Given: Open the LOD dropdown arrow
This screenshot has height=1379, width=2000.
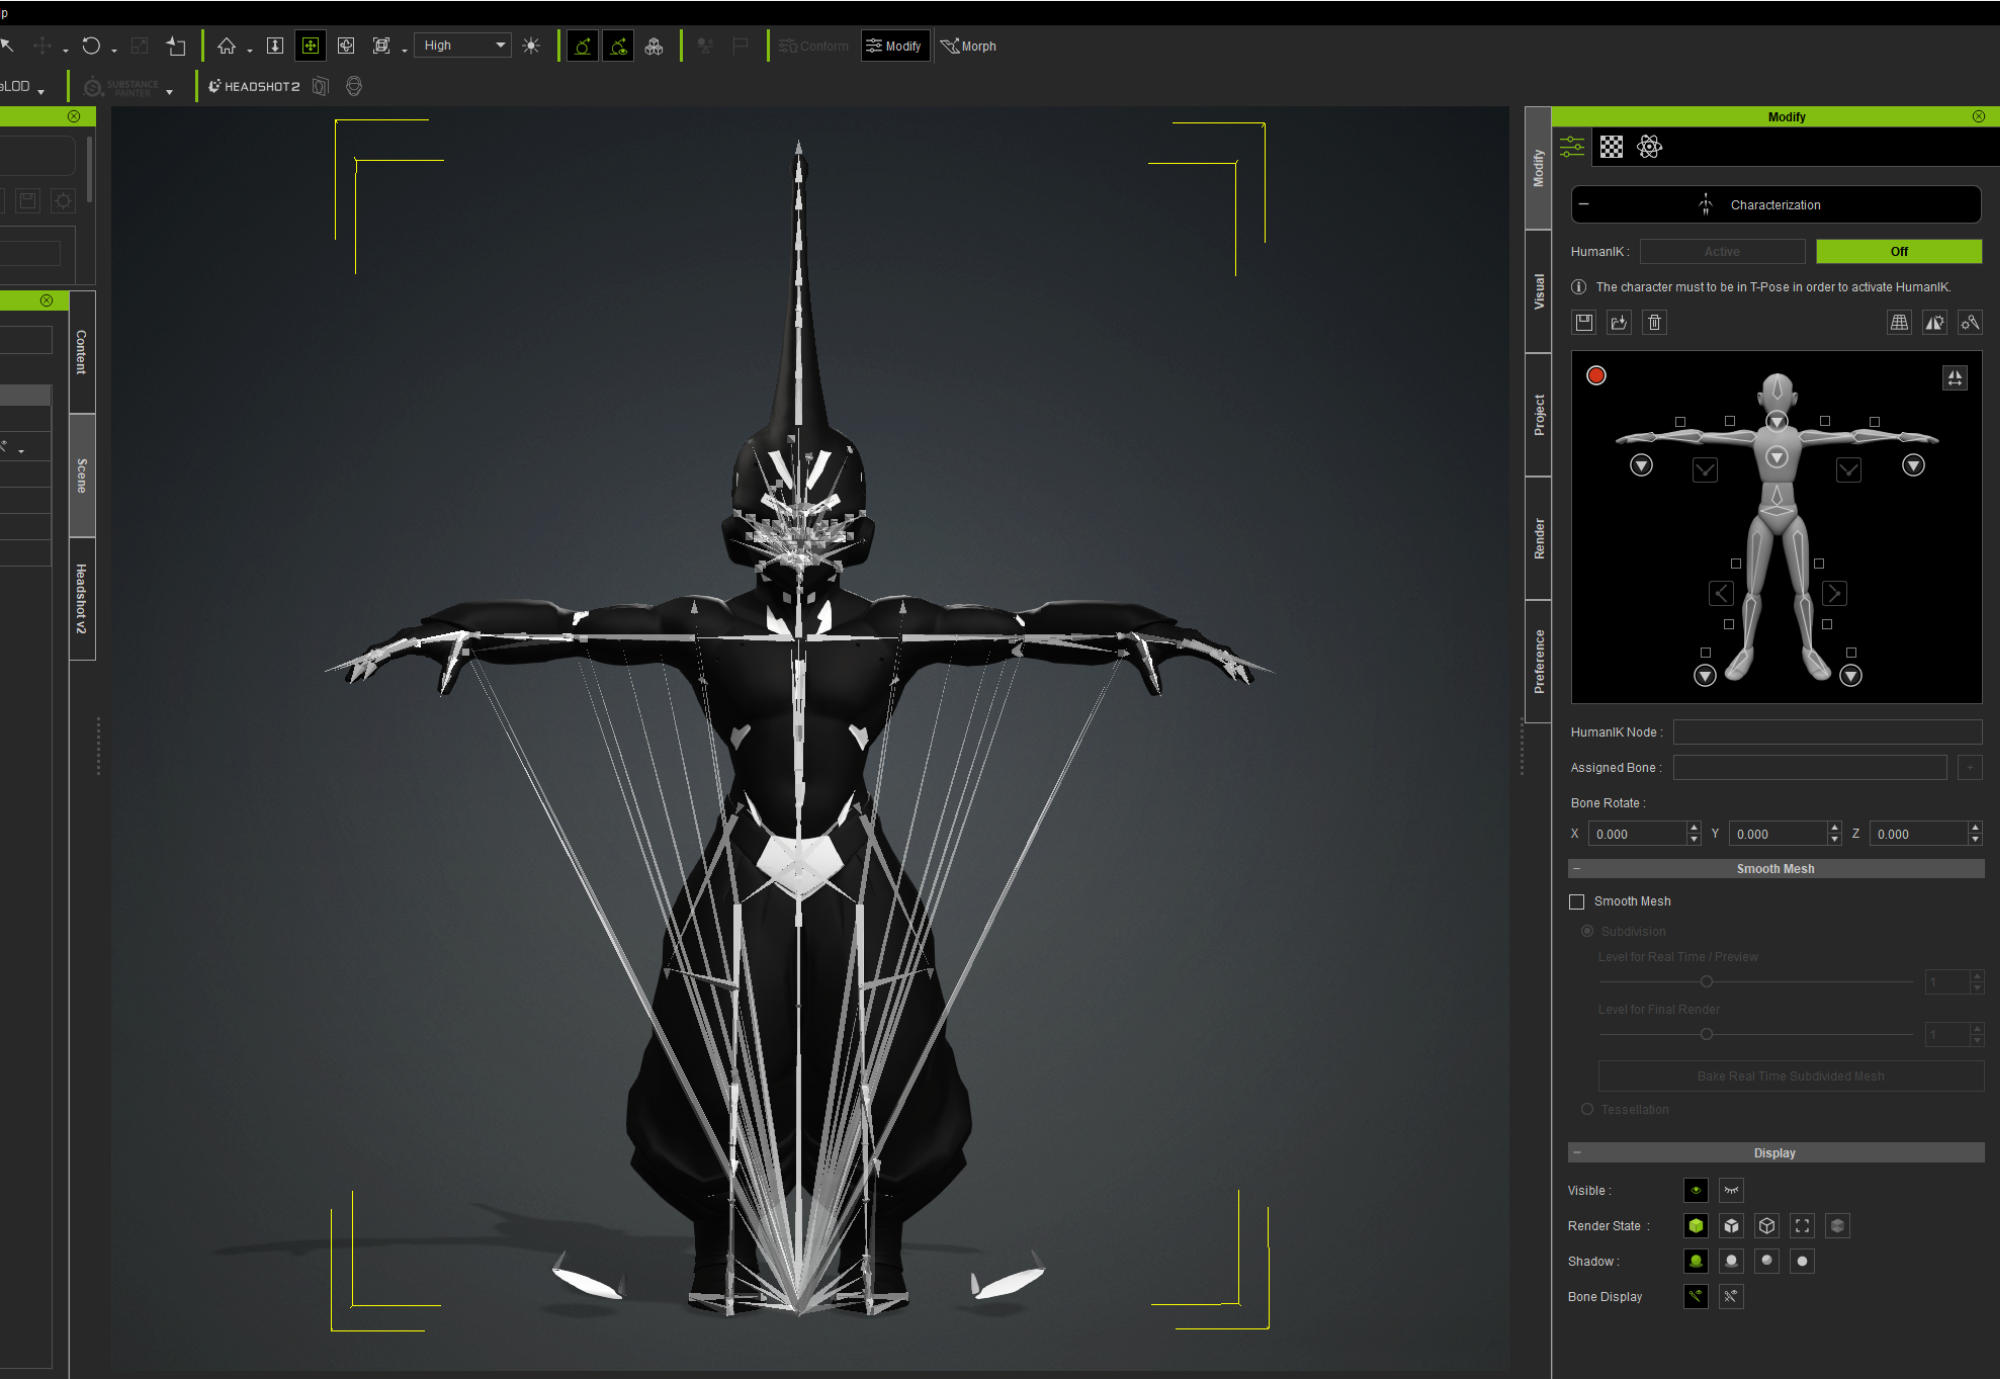Looking at the screenshot, I should pos(41,91).
